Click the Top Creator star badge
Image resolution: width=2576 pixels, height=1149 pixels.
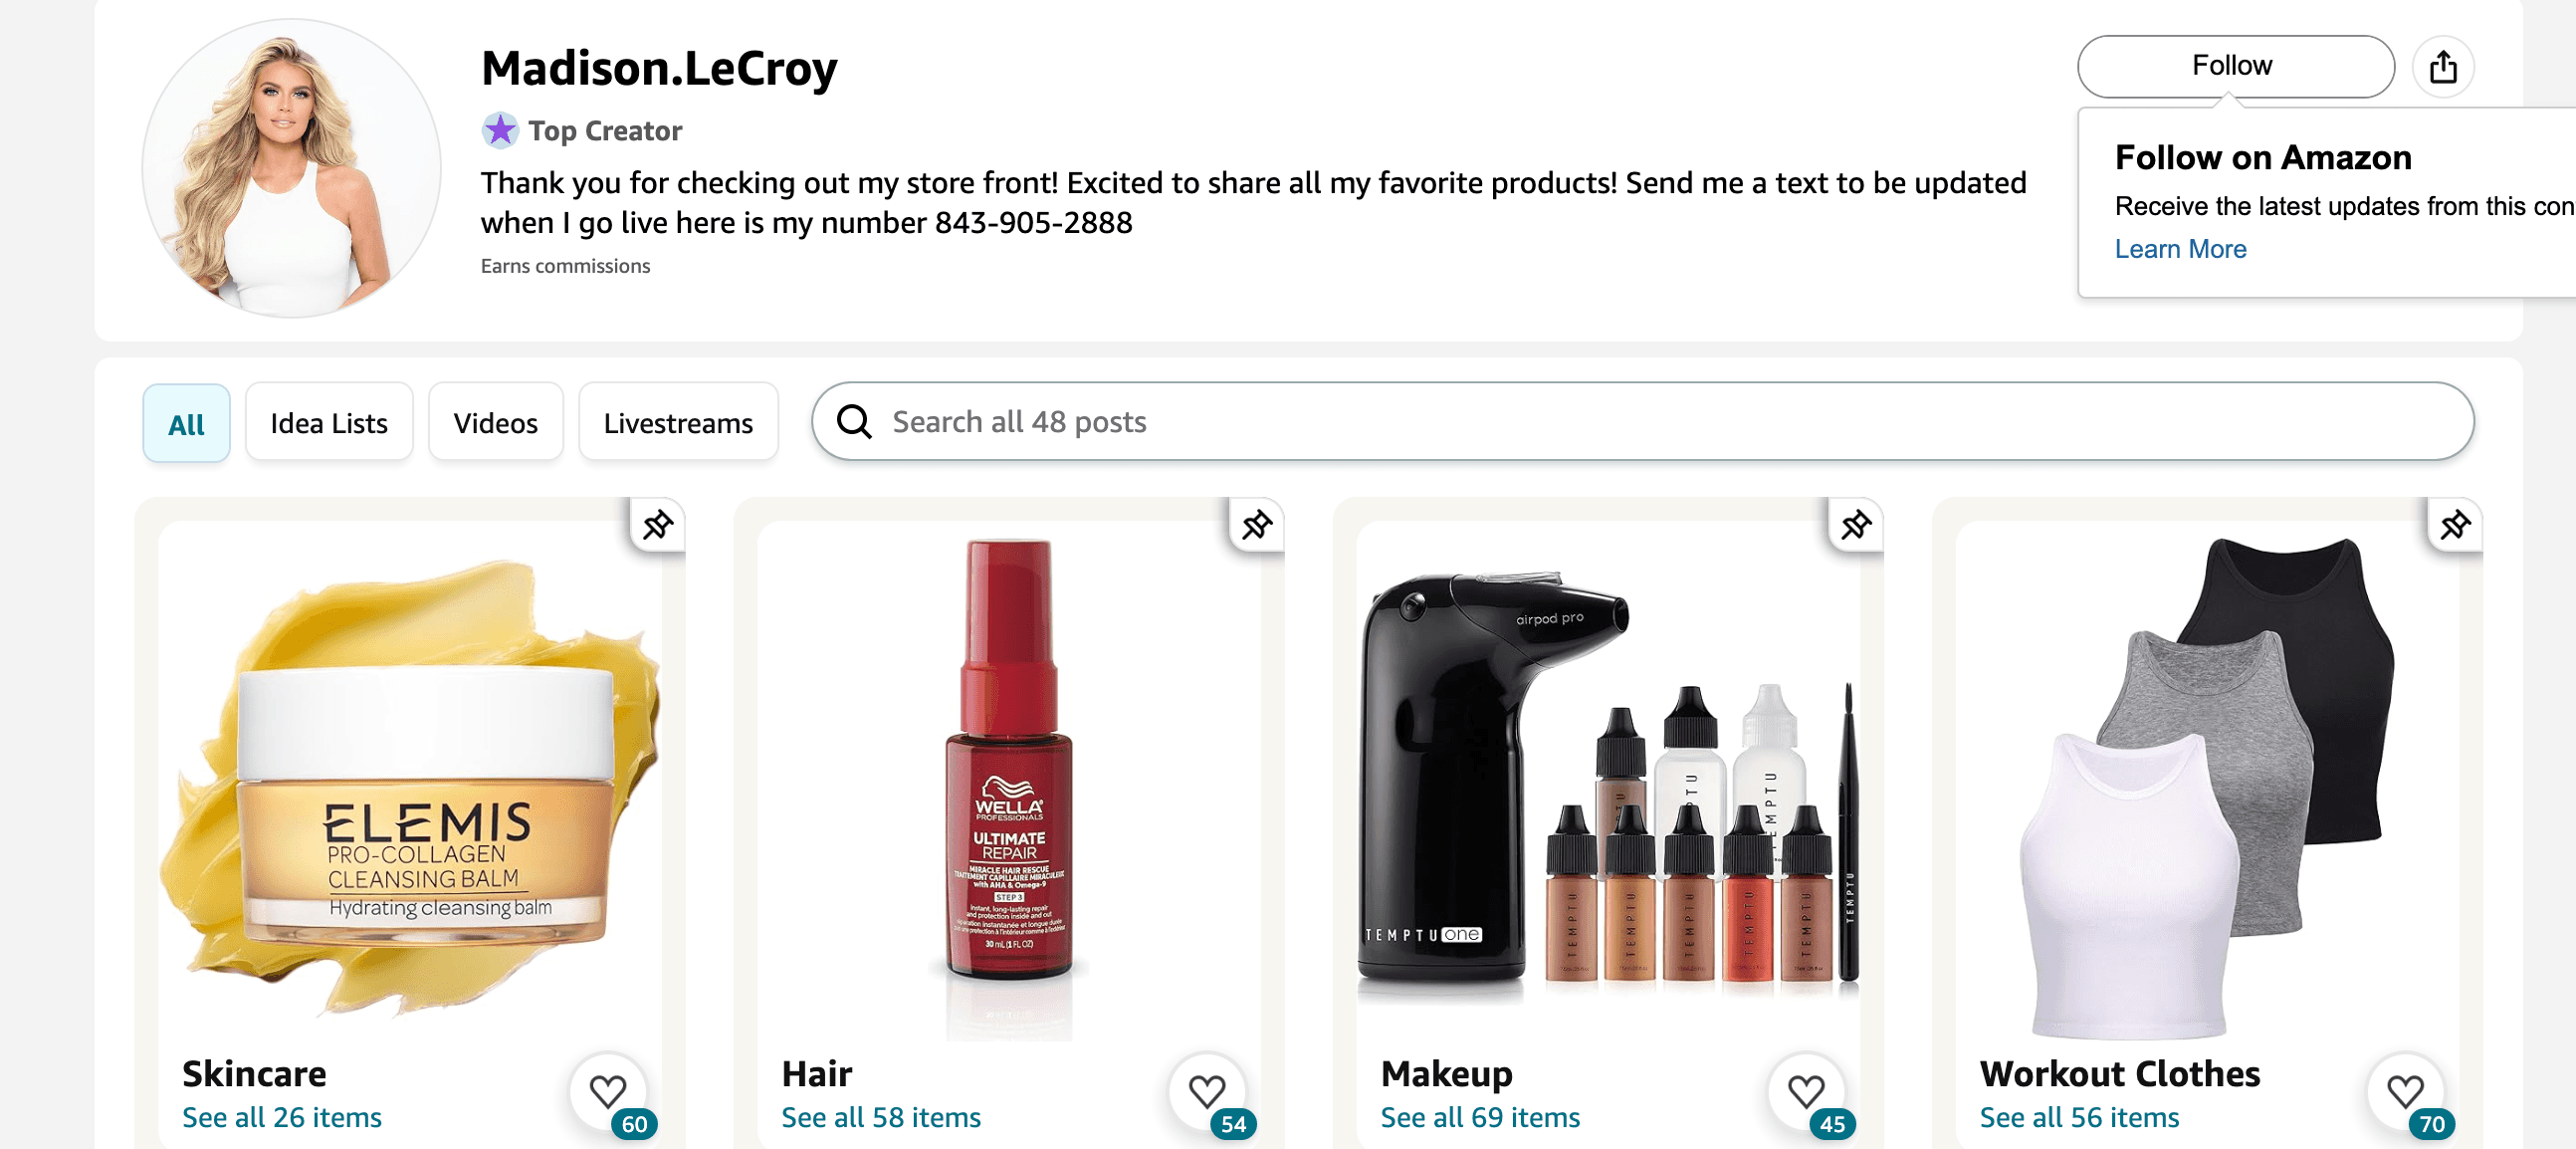[x=502, y=130]
